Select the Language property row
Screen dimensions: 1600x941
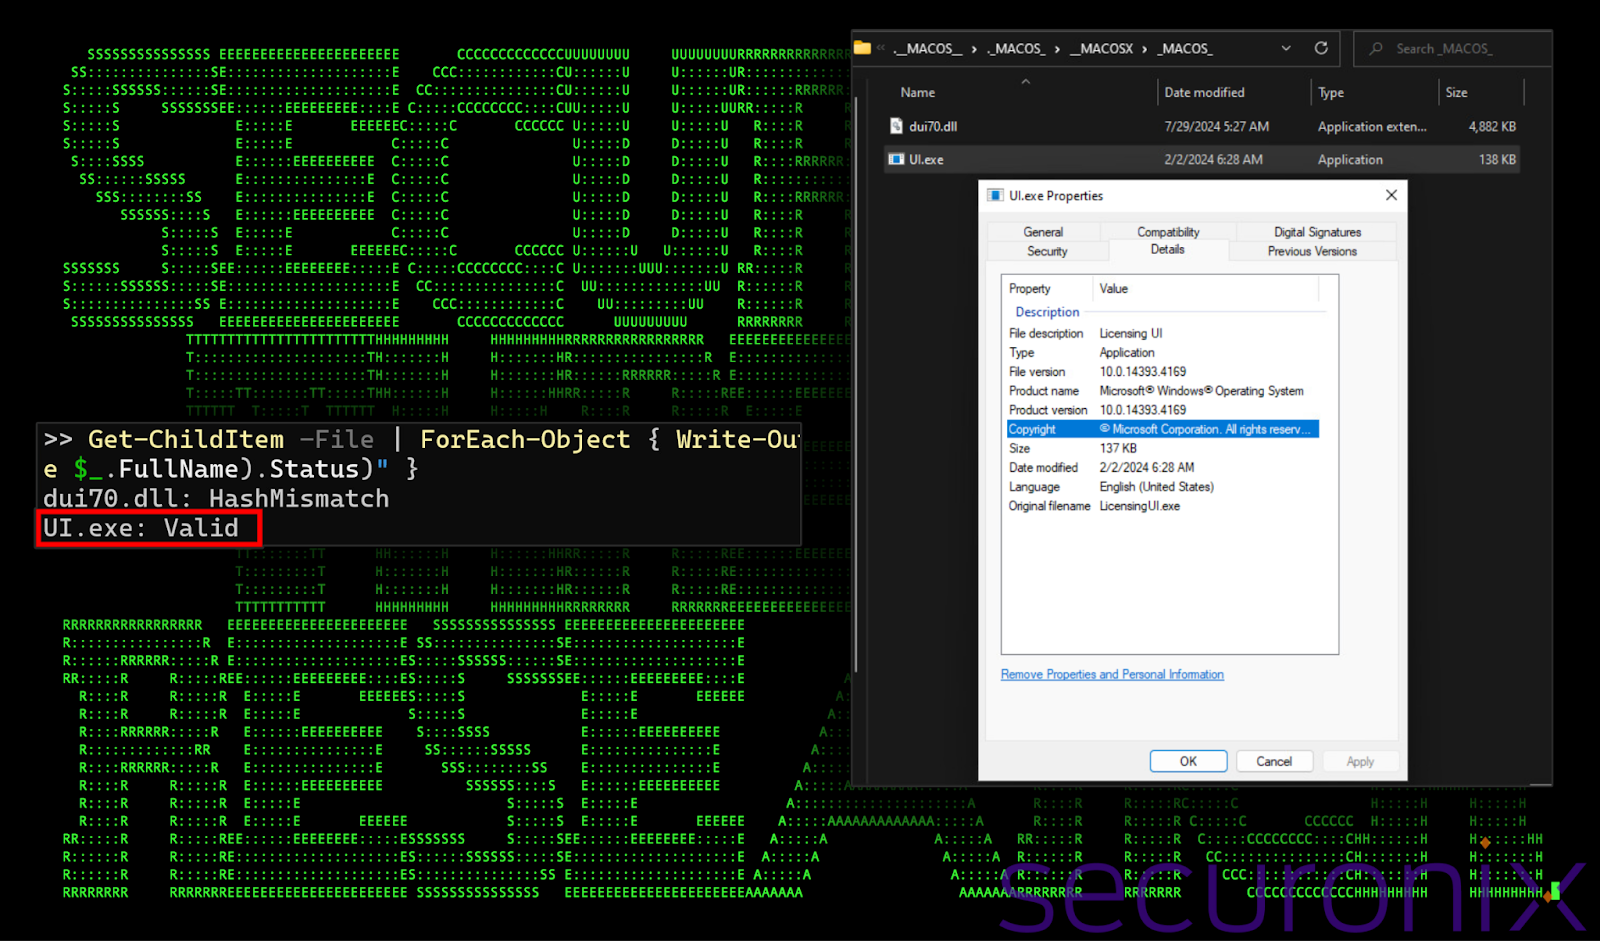coord(1163,487)
